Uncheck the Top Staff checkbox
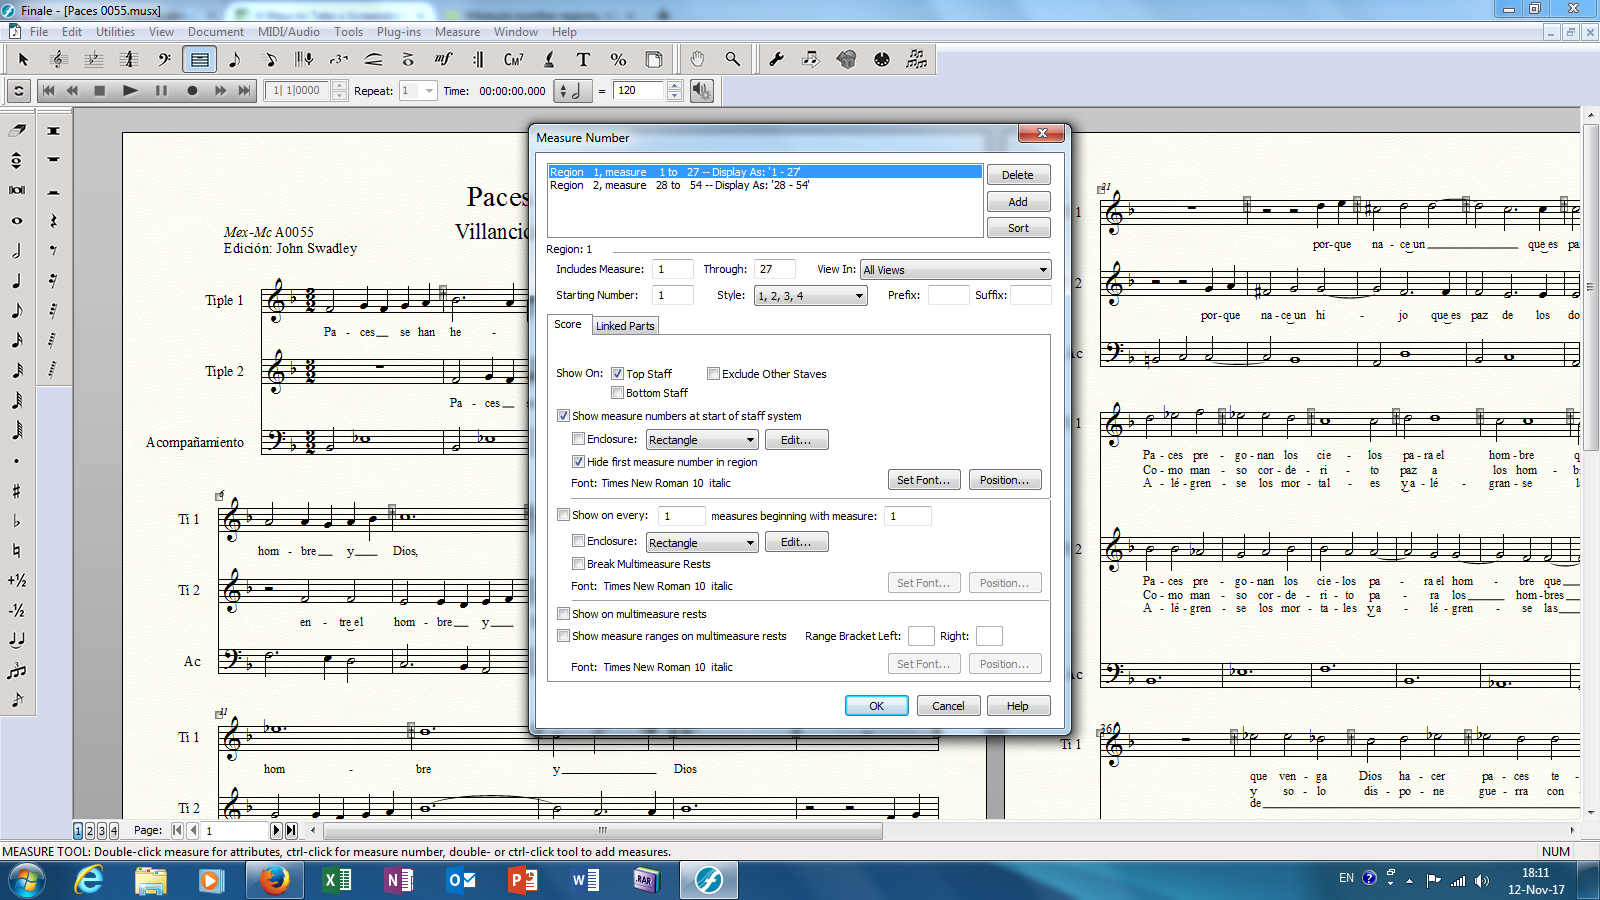This screenshot has height=900, width=1600. [x=617, y=374]
